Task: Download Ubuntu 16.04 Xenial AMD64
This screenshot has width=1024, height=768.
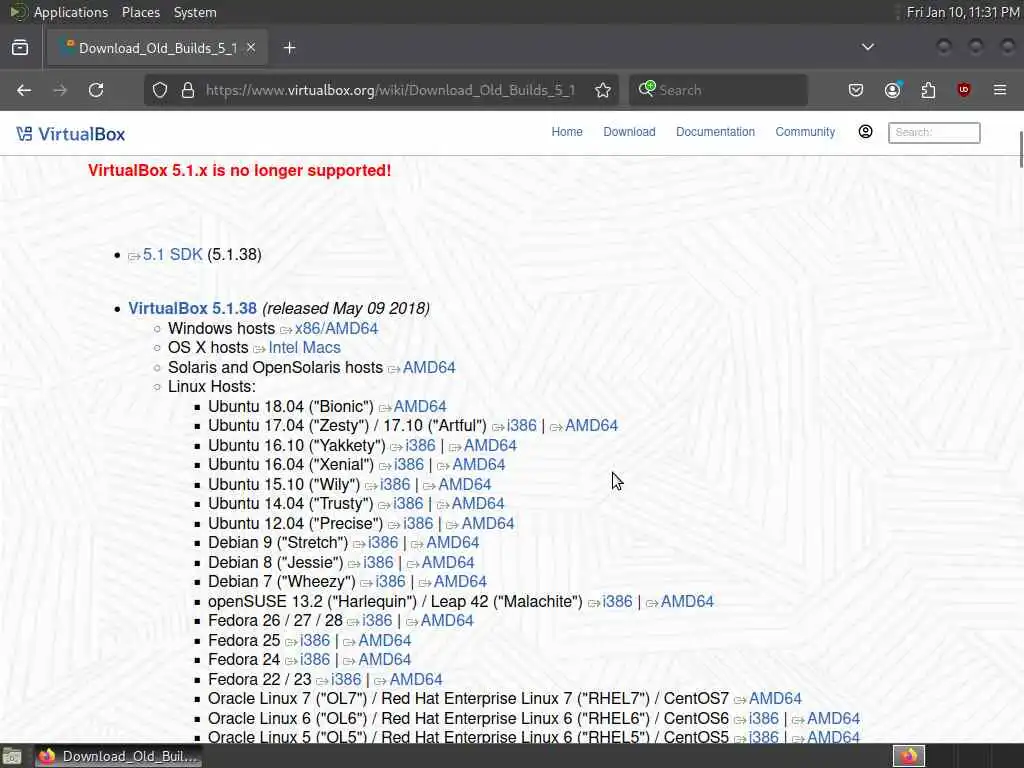Action: click(x=479, y=464)
